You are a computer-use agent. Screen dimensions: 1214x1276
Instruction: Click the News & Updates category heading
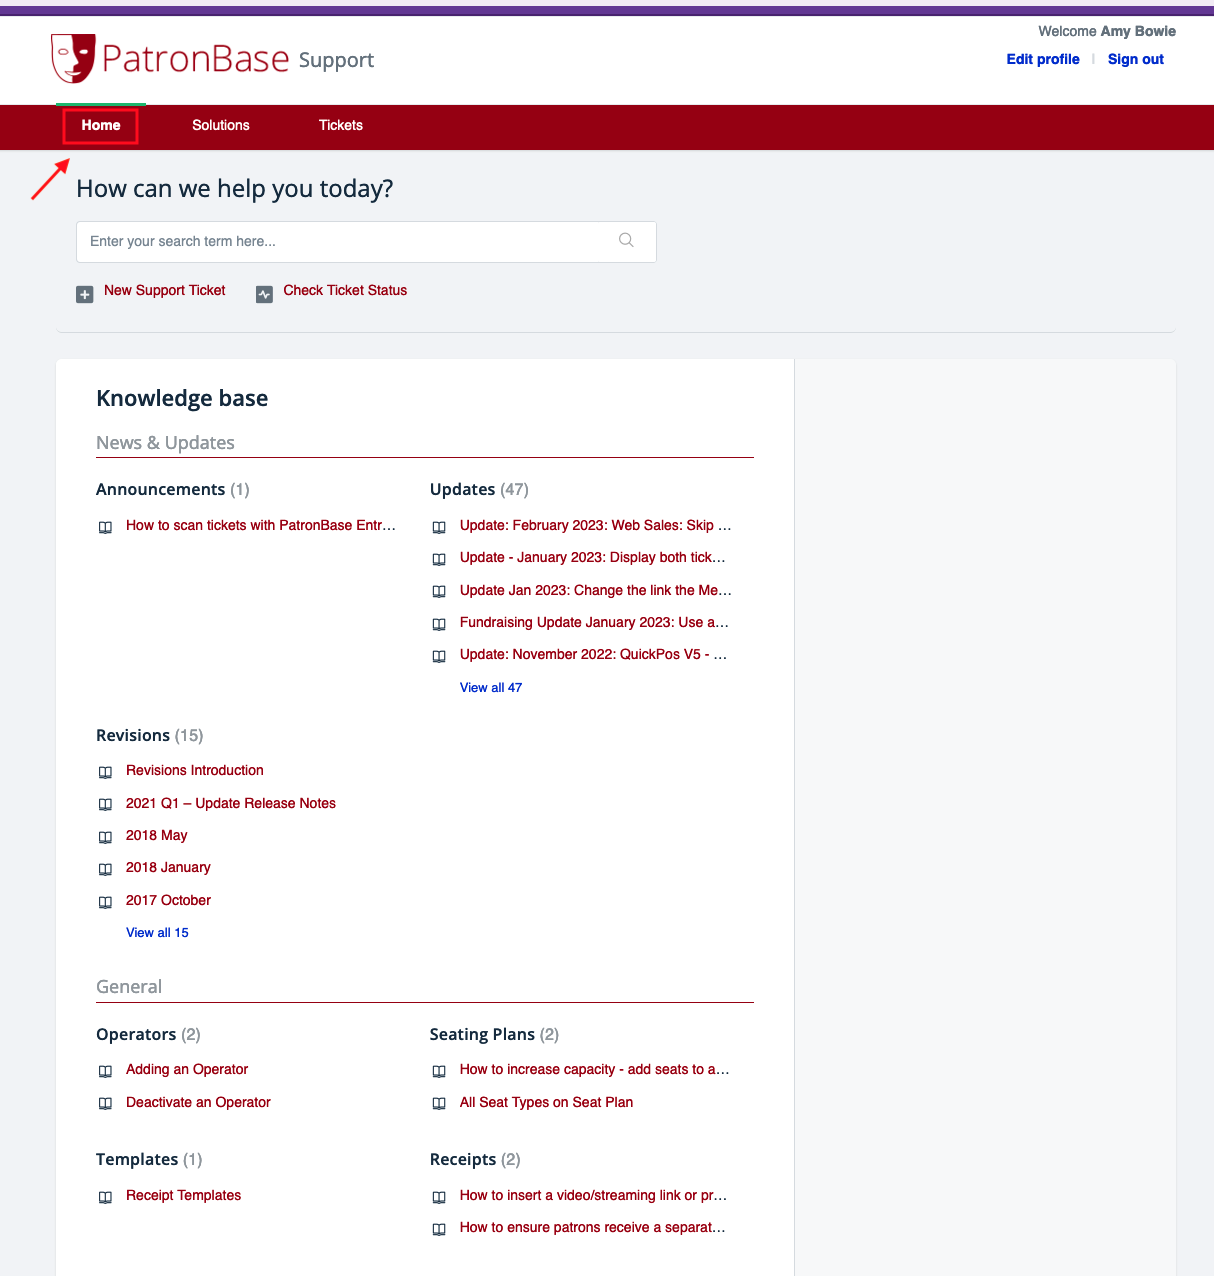tap(165, 442)
